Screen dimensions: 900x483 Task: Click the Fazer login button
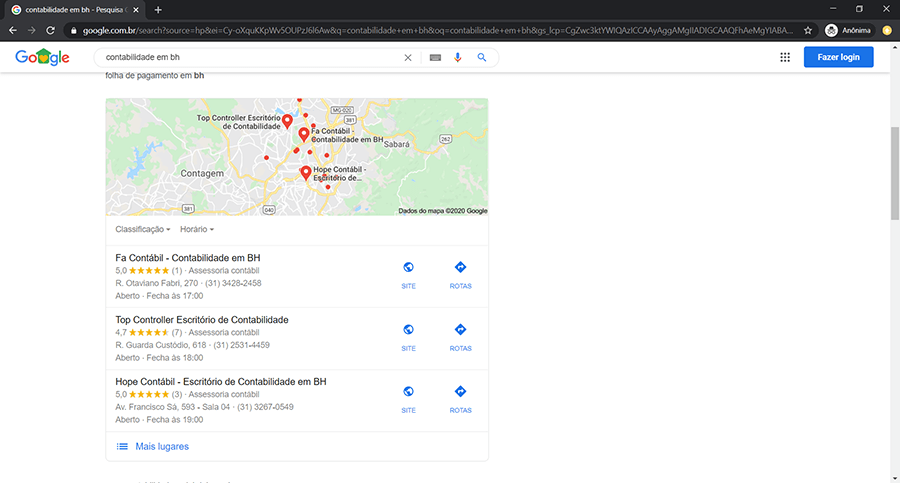click(x=838, y=57)
